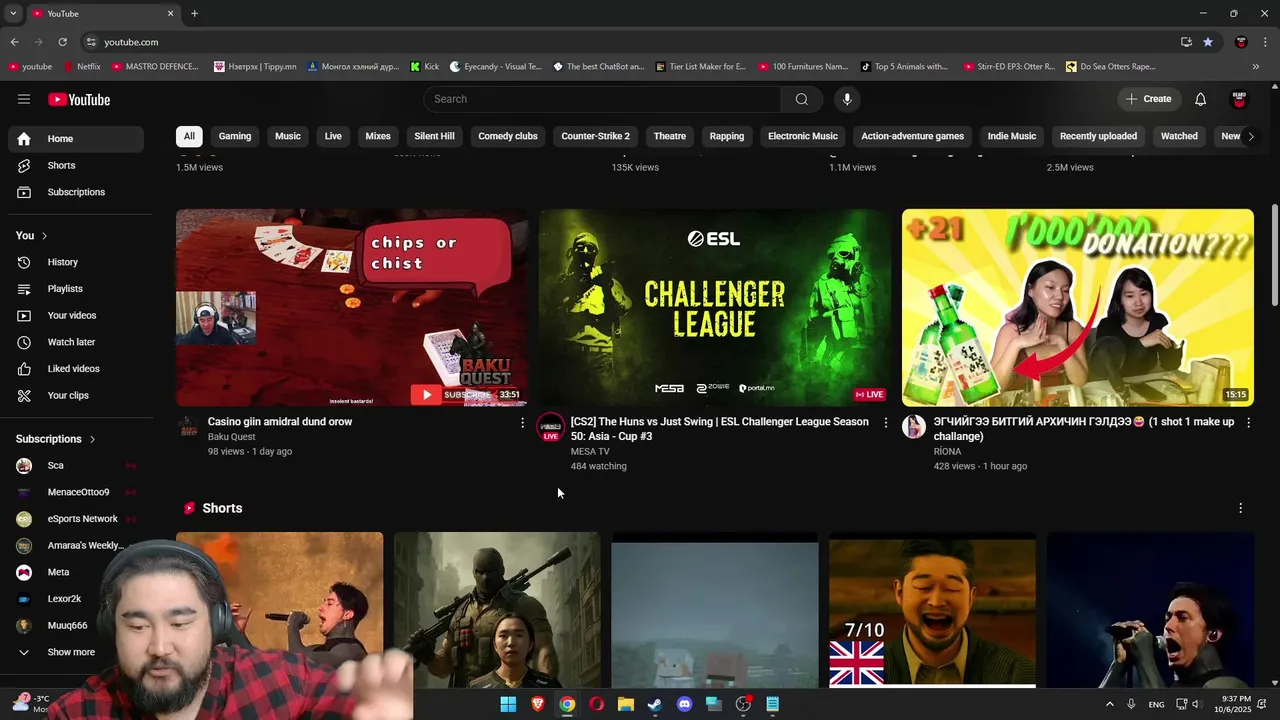The height and width of the screenshot is (720, 1280).
Task: Focus the YouTube search box
Action: [601, 99]
